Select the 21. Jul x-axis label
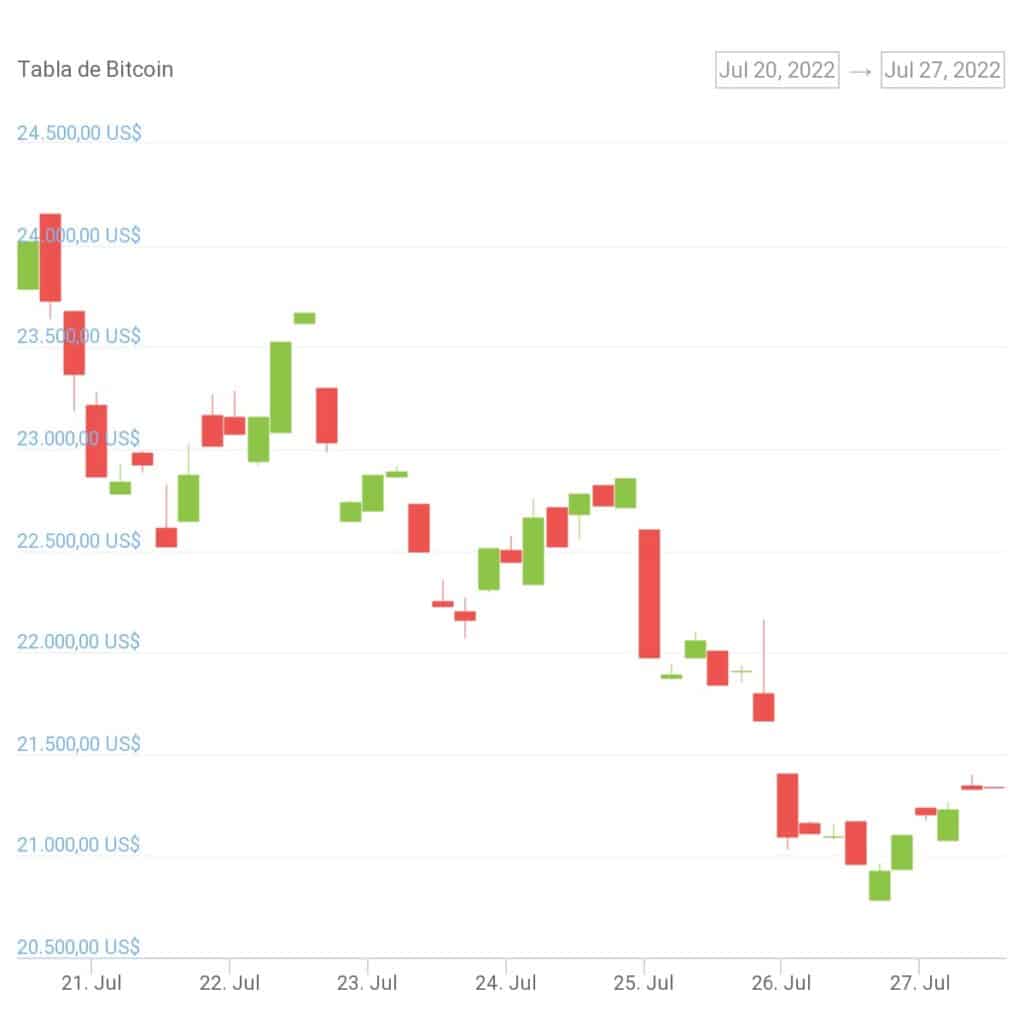The width and height of the screenshot is (1024, 1024). (91, 984)
